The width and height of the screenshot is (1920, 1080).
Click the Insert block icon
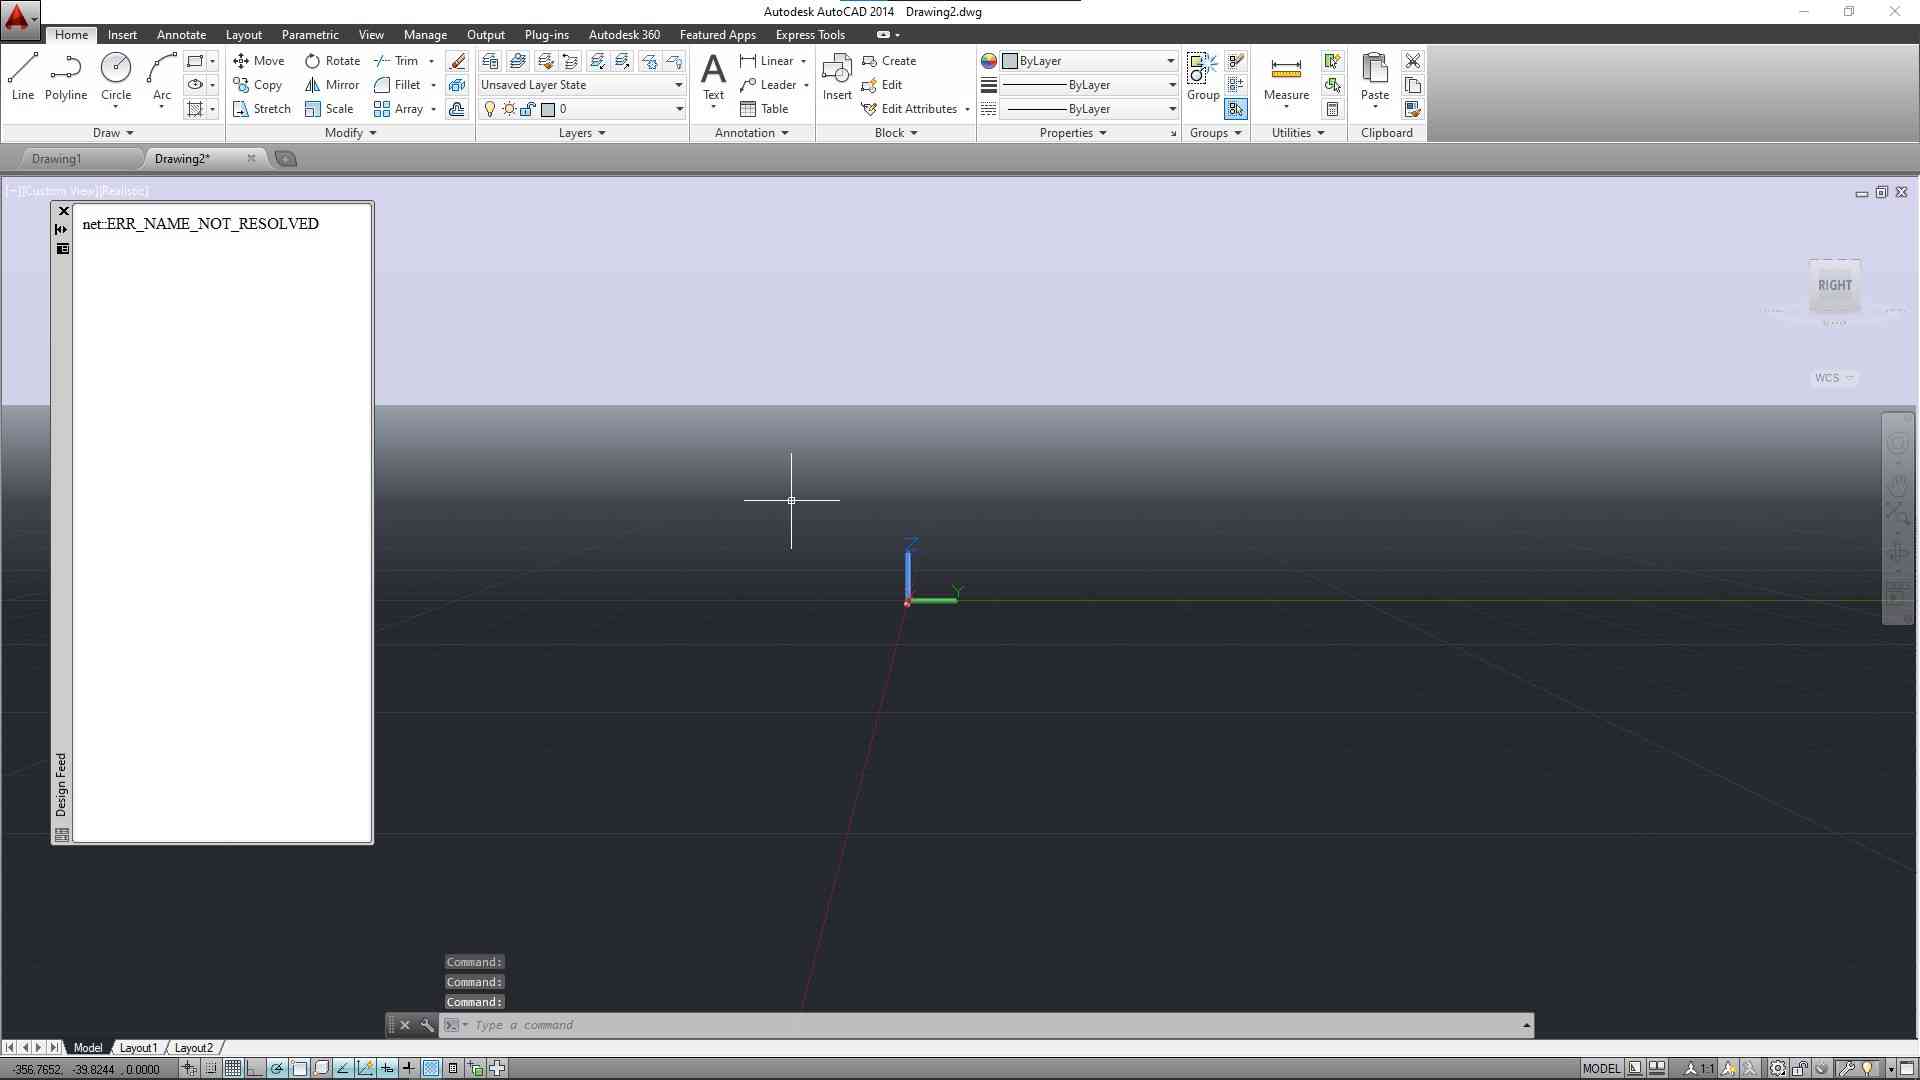[x=837, y=76]
